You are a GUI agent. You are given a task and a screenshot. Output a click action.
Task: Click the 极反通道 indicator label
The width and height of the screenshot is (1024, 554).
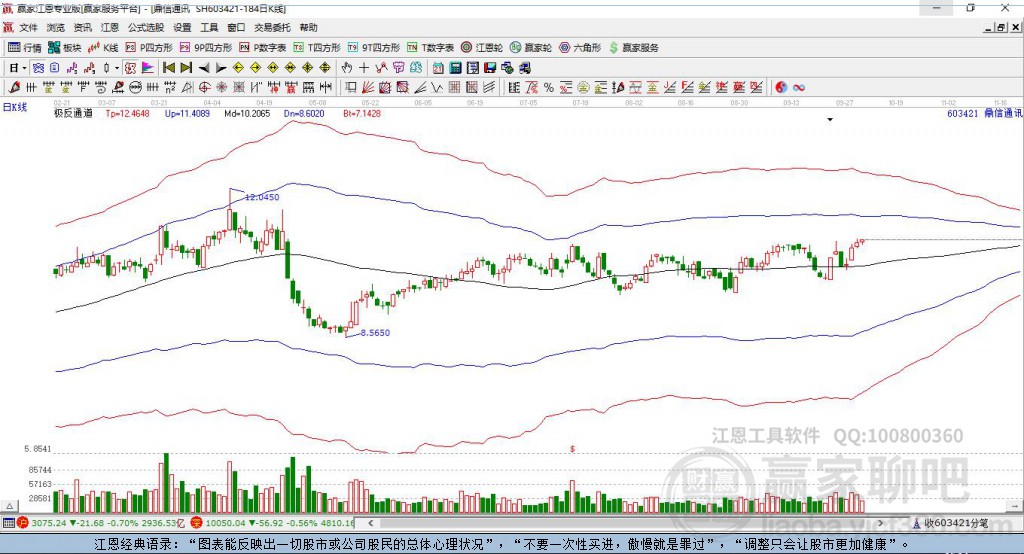click(73, 113)
